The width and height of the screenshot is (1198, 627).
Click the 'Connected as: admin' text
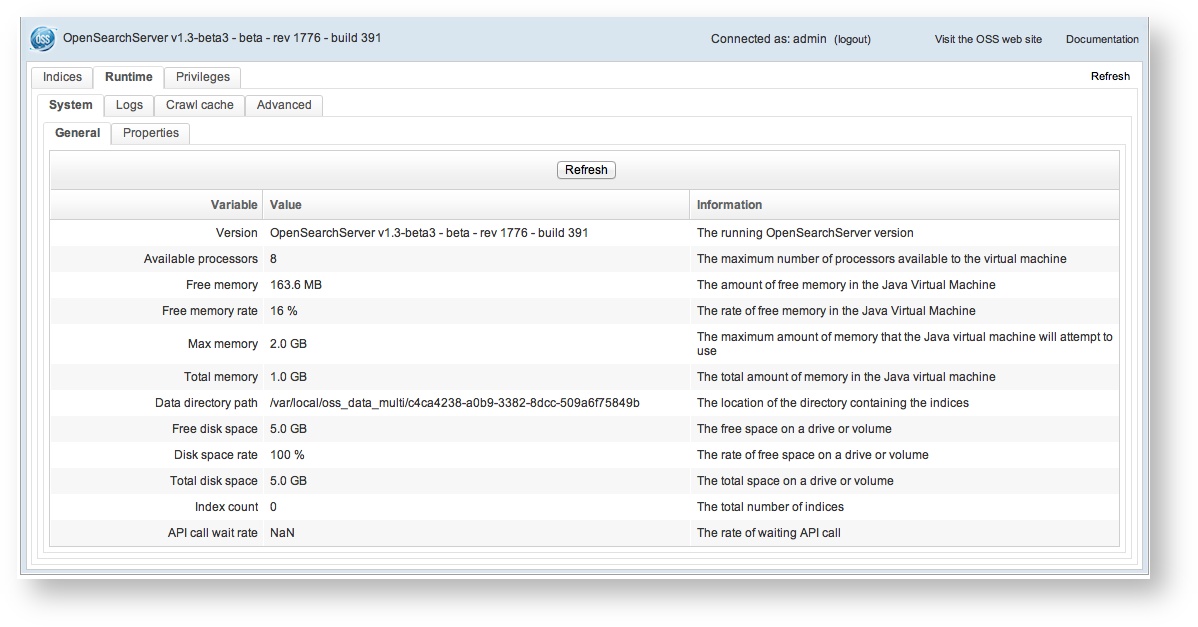click(x=769, y=39)
